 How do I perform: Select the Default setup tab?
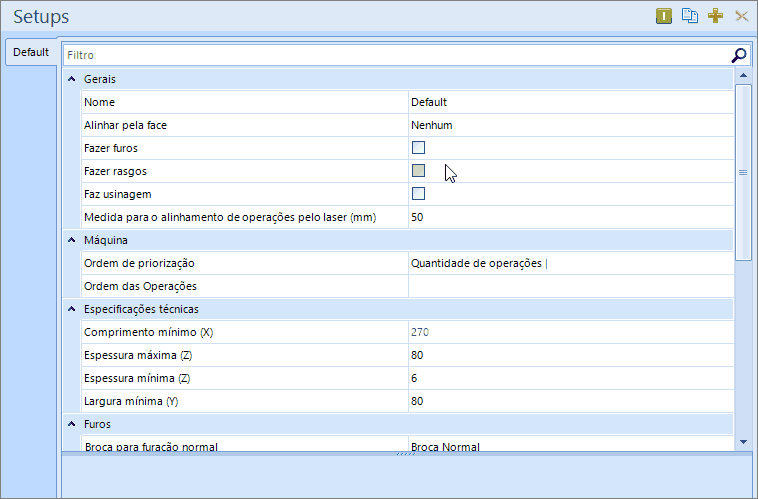coord(31,52)
